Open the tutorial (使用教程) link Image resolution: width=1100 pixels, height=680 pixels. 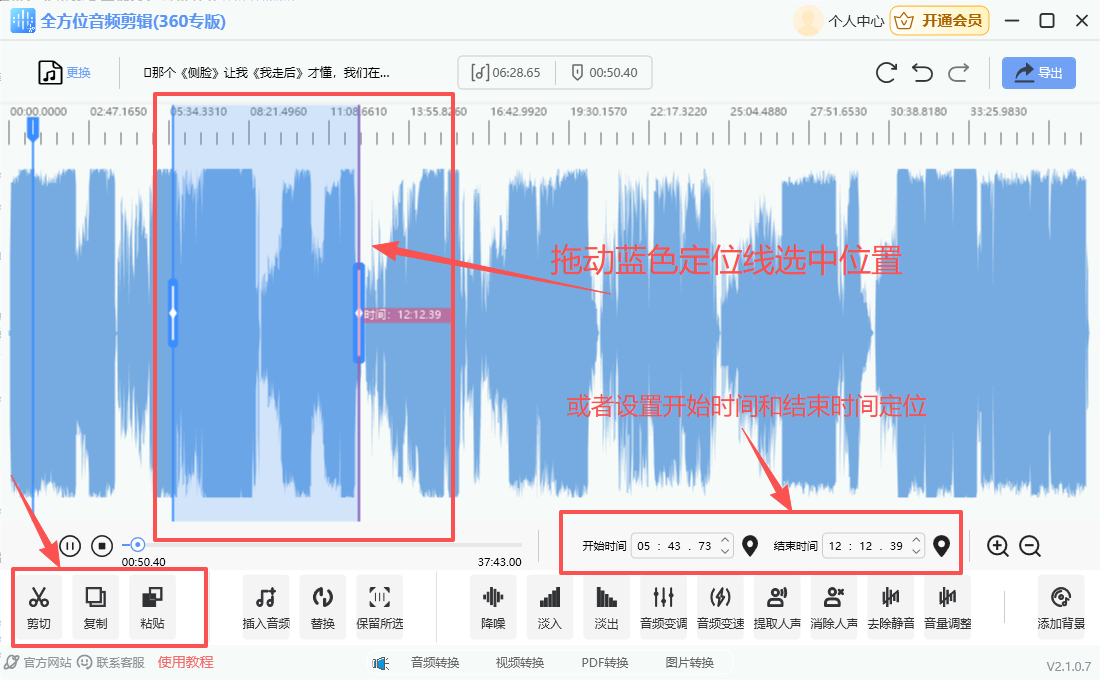click(x=185, y=662)
